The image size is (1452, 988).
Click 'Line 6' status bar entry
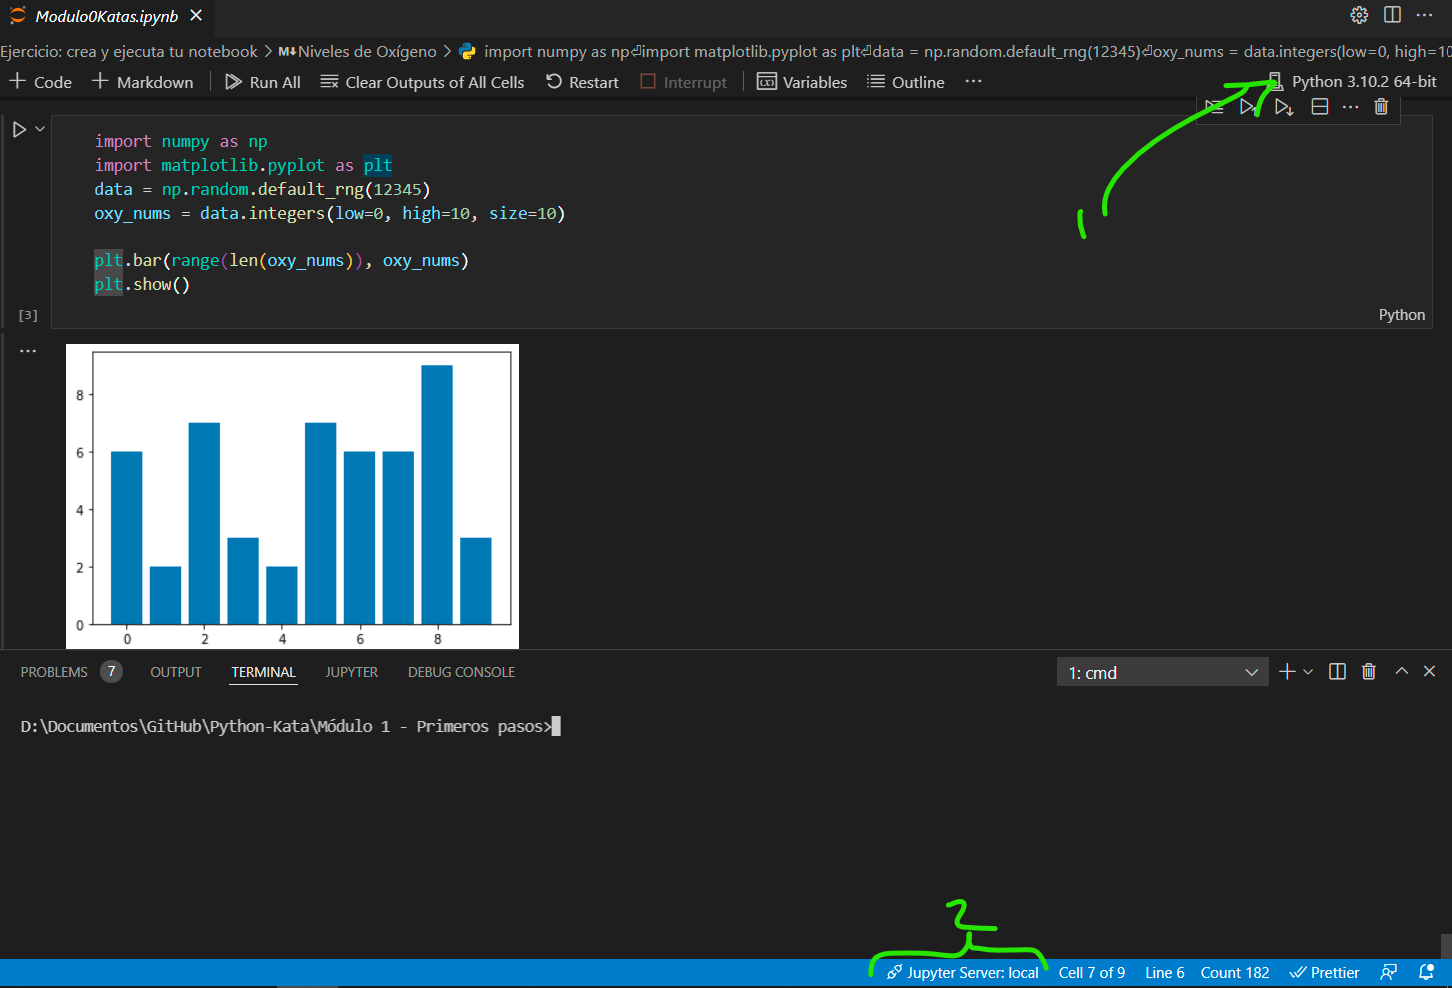click(1164, 973)
